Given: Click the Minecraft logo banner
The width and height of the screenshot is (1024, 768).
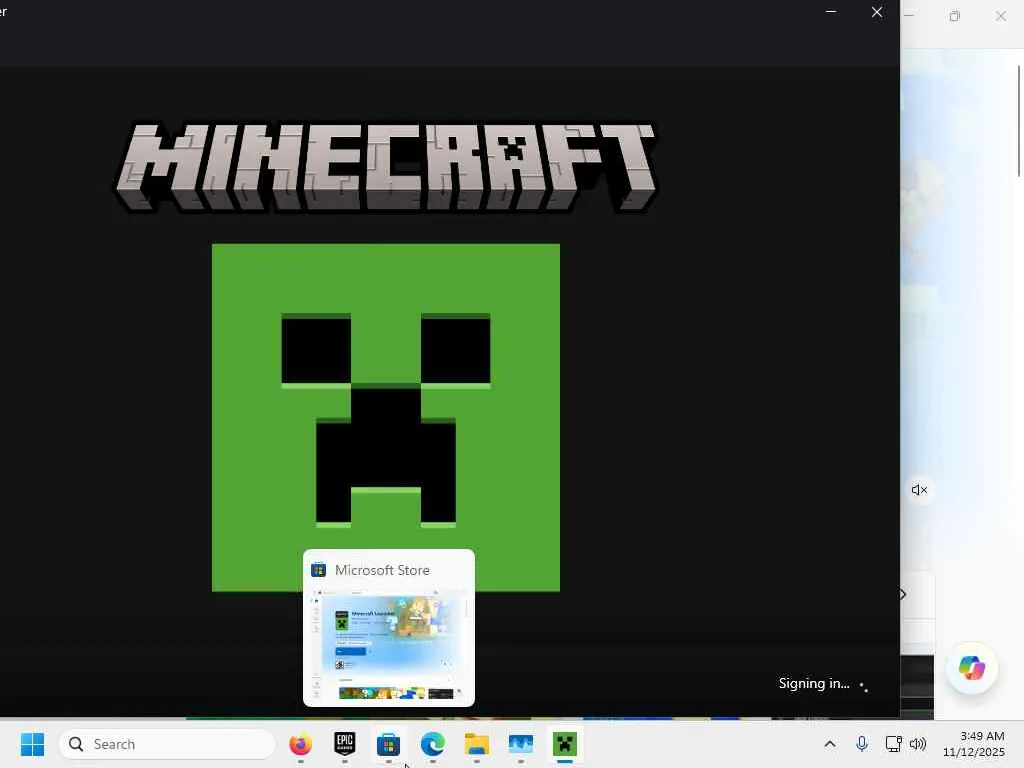Looking at the screenshot, I should 385,167.
